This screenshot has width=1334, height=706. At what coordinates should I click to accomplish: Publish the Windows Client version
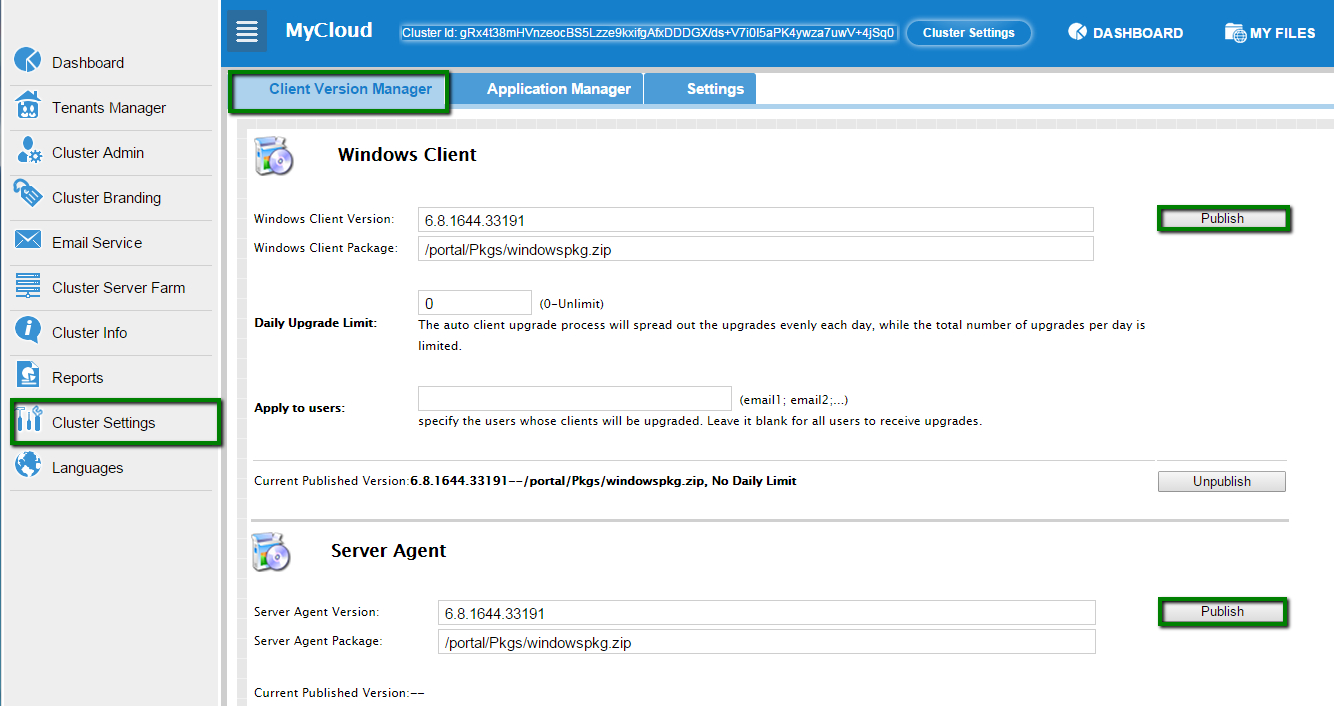(1222, 218)
